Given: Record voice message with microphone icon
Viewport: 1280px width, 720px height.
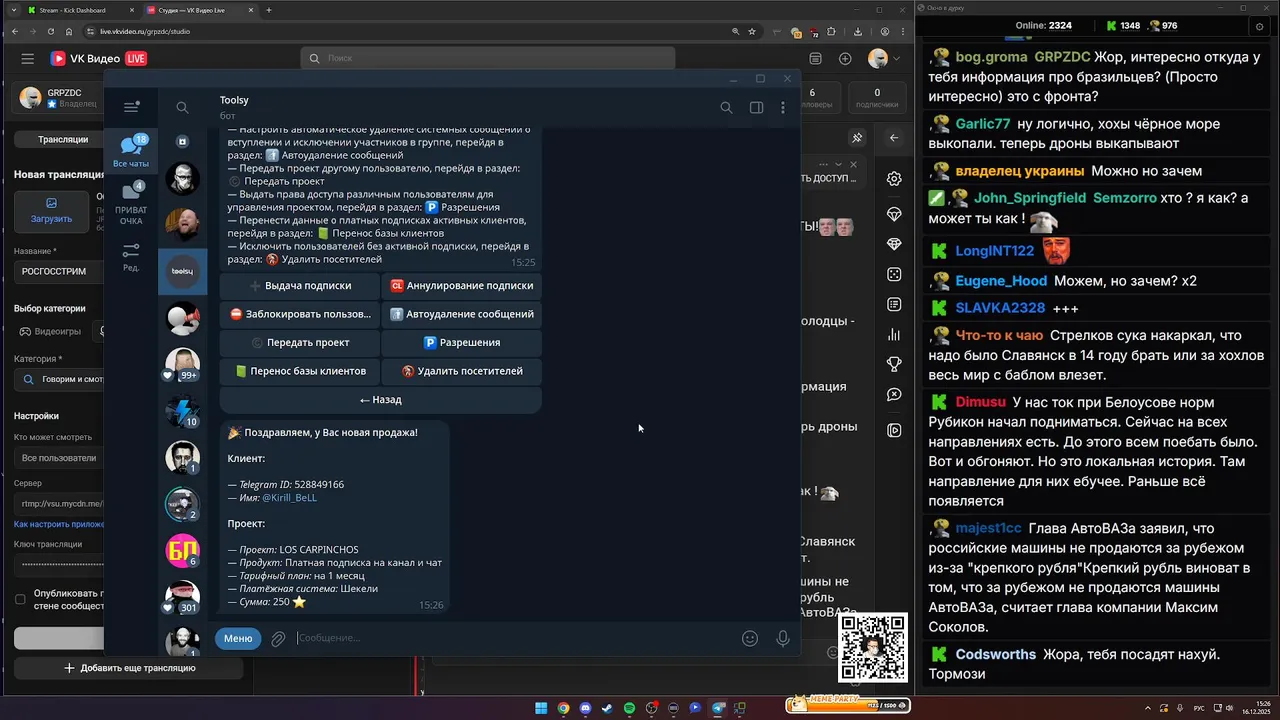Looking at the screenshot, I should (783, 638).
